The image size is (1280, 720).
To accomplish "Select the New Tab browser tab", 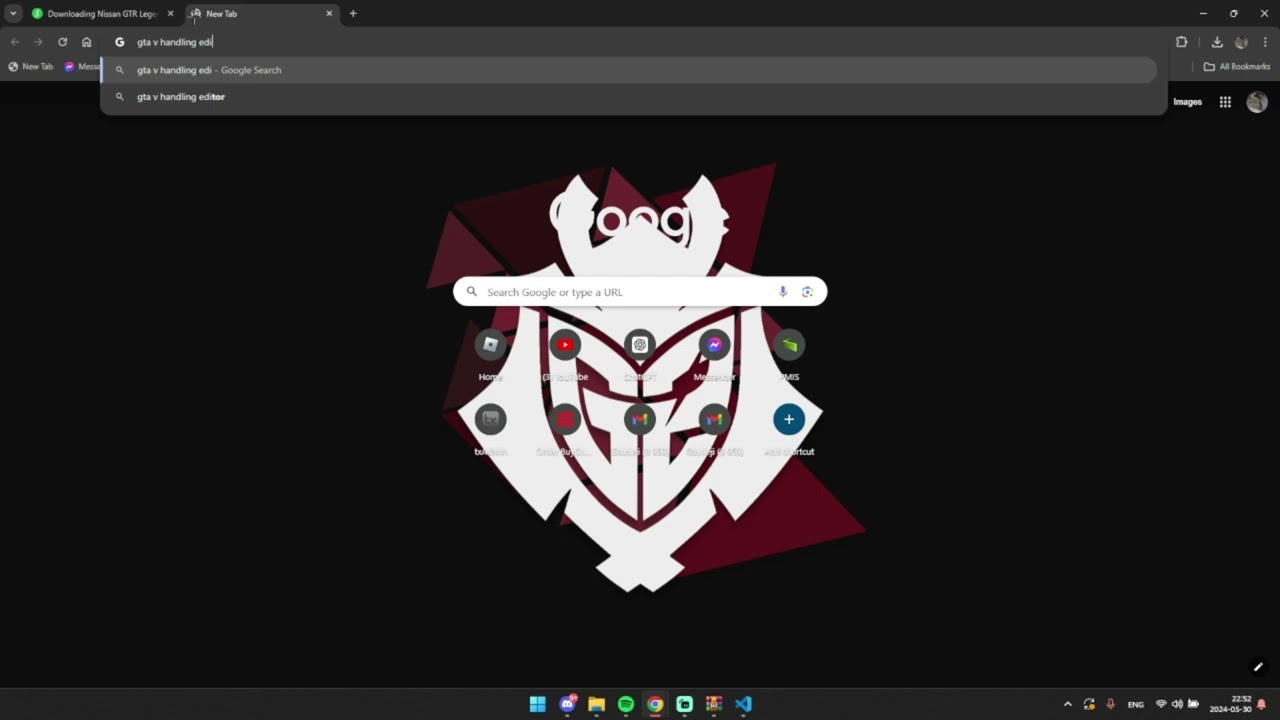I will (x=262, y=14).
